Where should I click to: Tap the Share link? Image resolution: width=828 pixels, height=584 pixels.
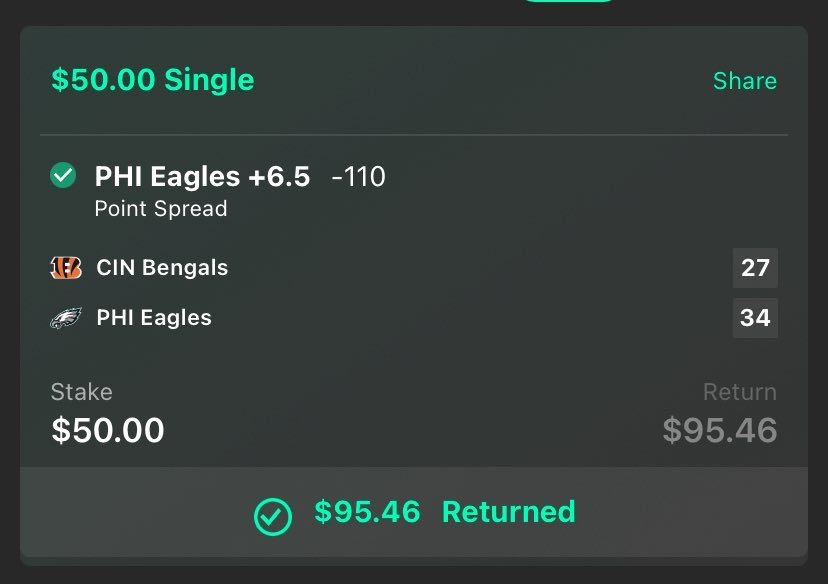745,81
